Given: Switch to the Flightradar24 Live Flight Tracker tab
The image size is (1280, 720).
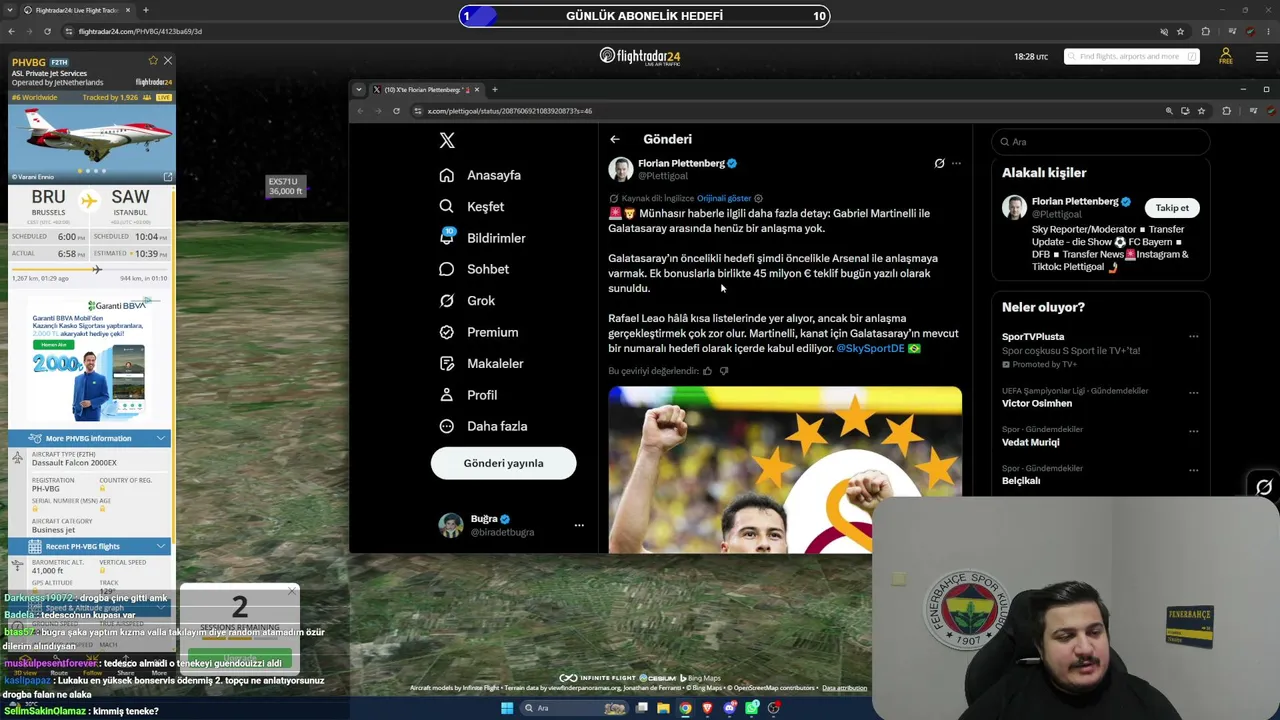Looking at the screenshot, I should 77,10.
